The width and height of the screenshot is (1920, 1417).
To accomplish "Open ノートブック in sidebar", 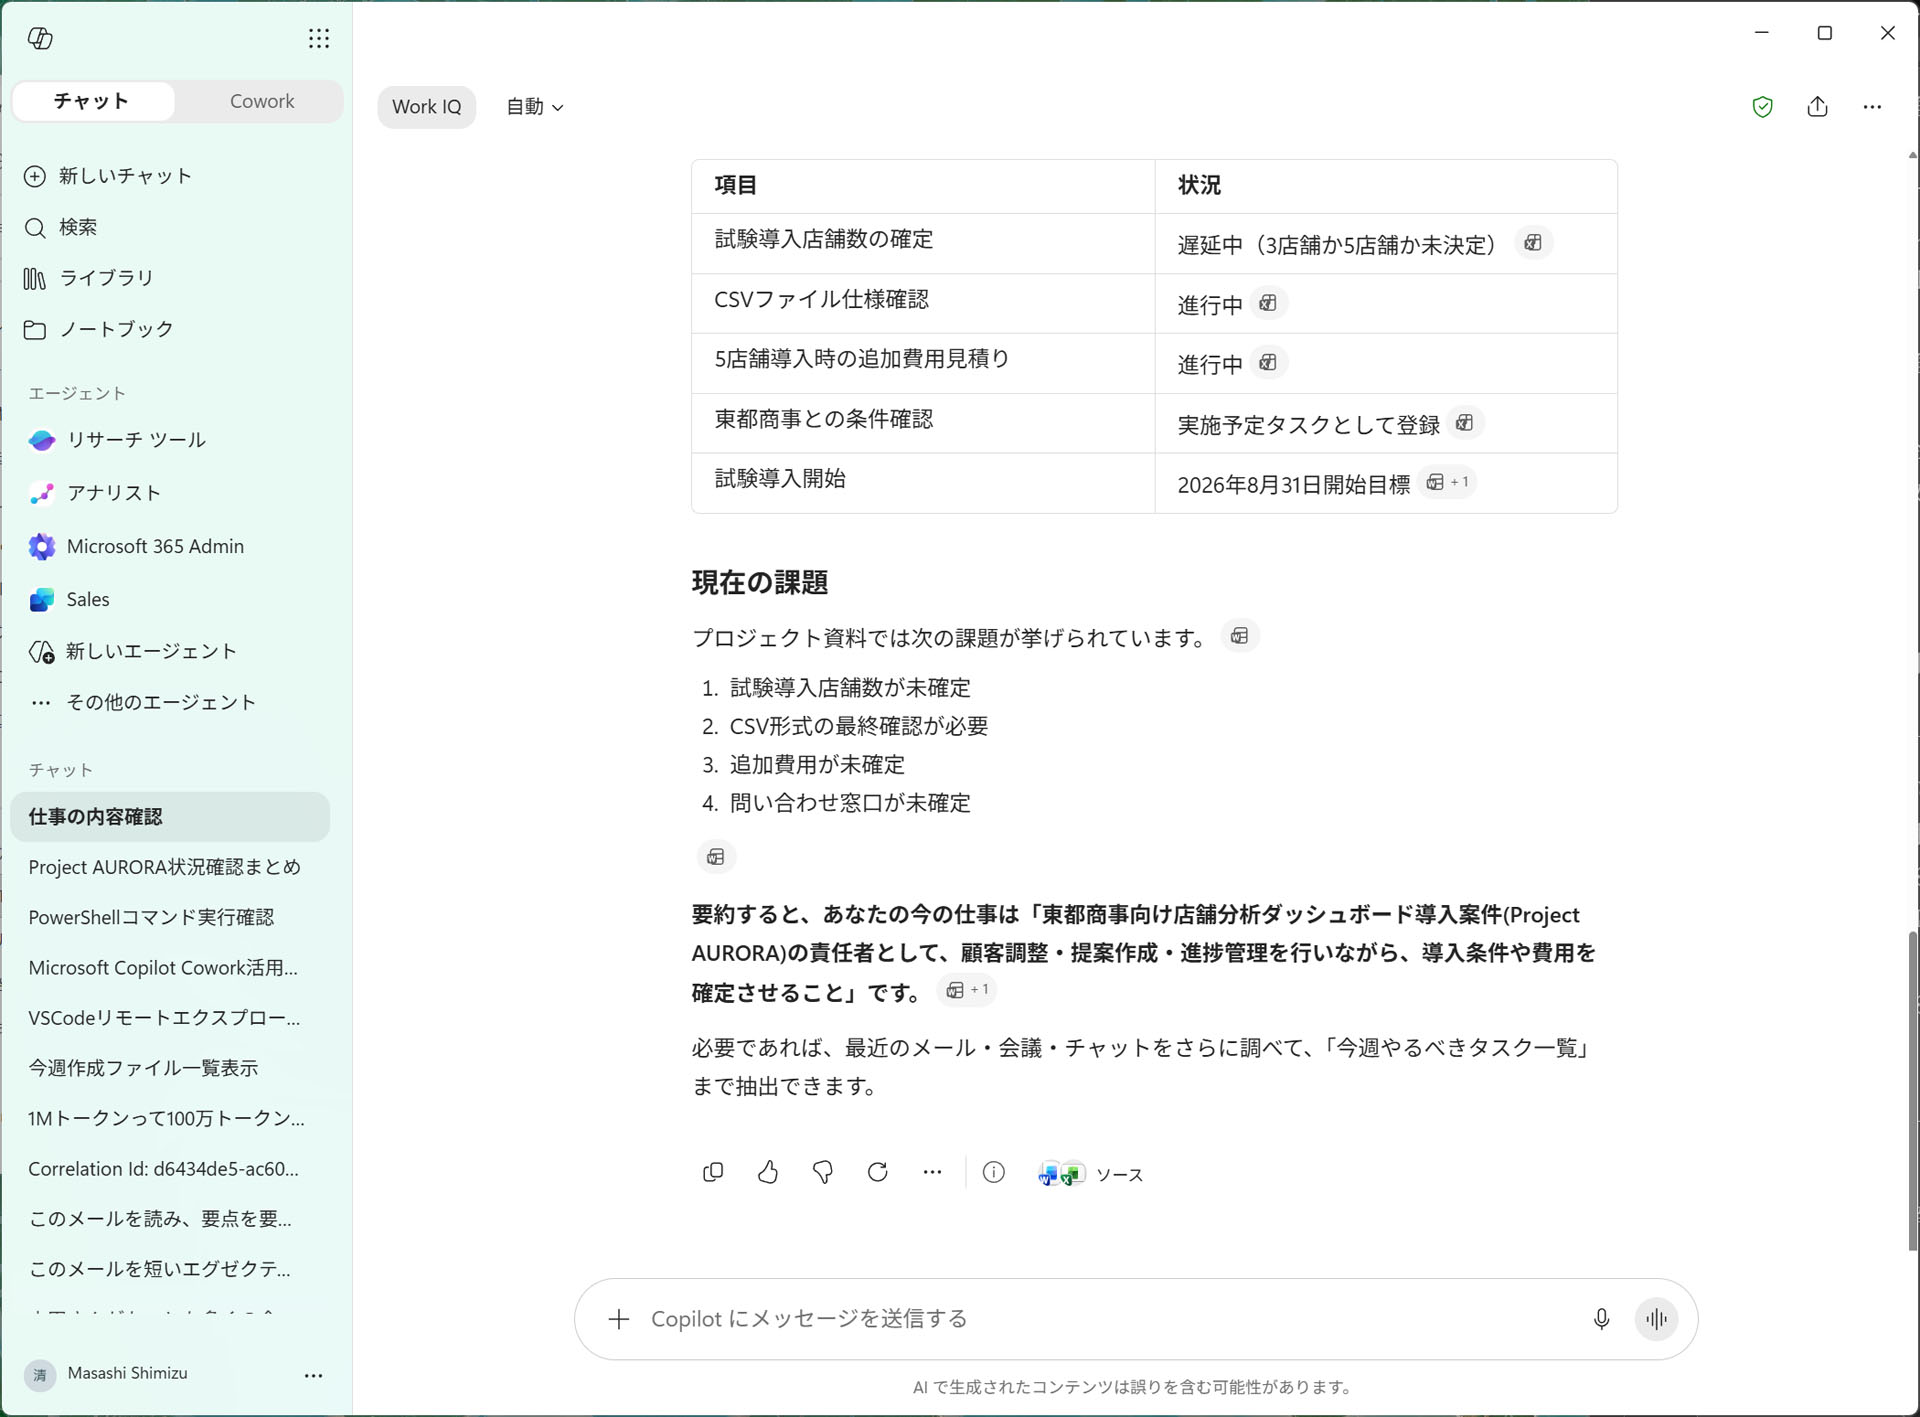I will [98, 329].
